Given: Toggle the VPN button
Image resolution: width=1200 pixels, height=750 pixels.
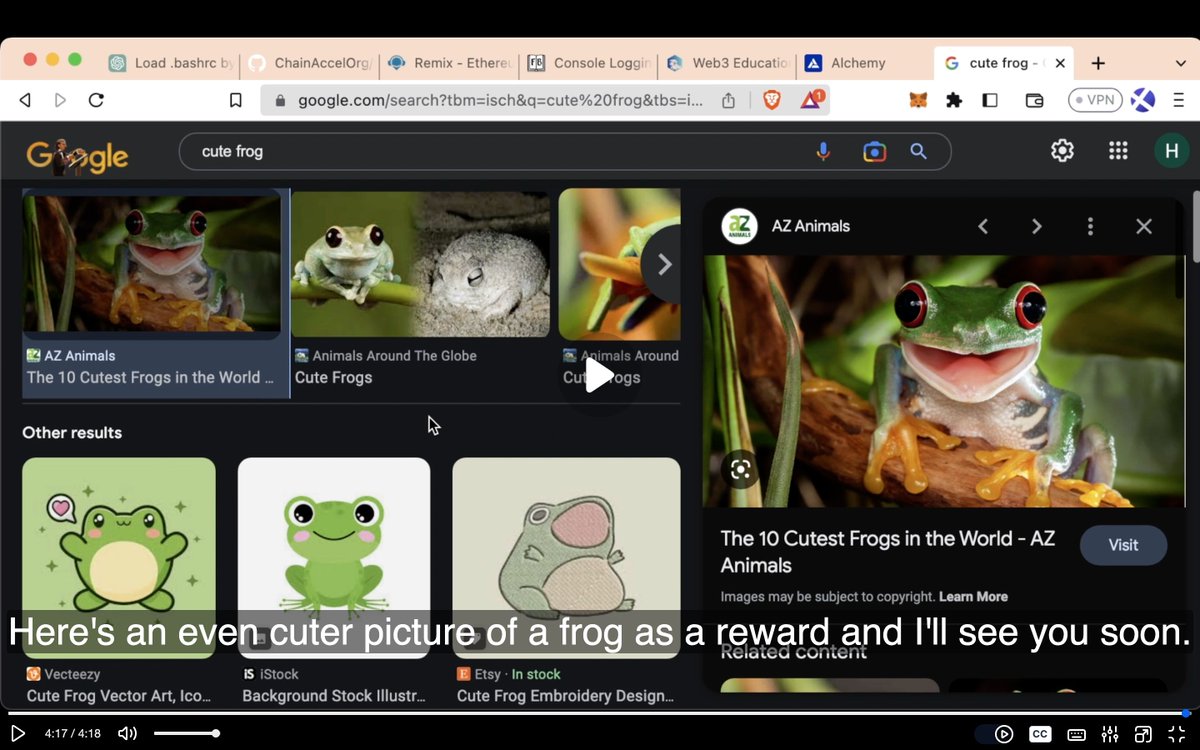Looking at the screenshot, I should tap(1095, 100).
